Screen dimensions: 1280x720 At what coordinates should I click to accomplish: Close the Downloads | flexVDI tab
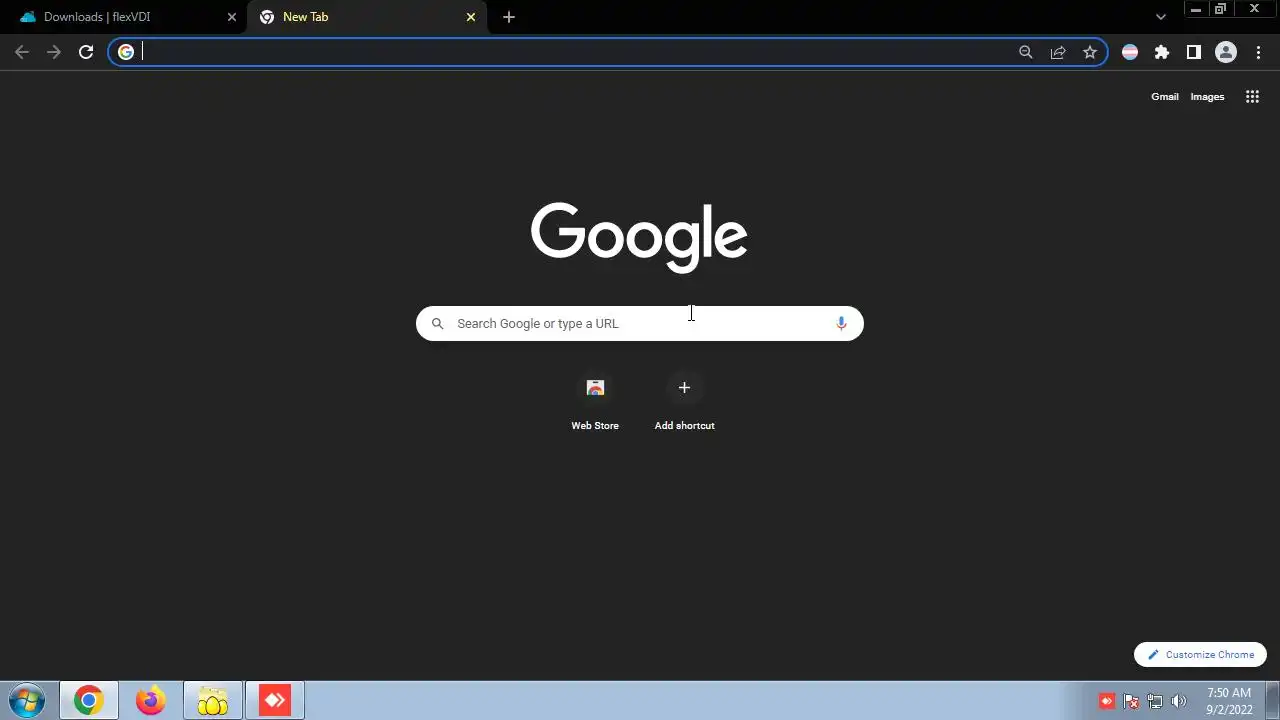(232, 17)
